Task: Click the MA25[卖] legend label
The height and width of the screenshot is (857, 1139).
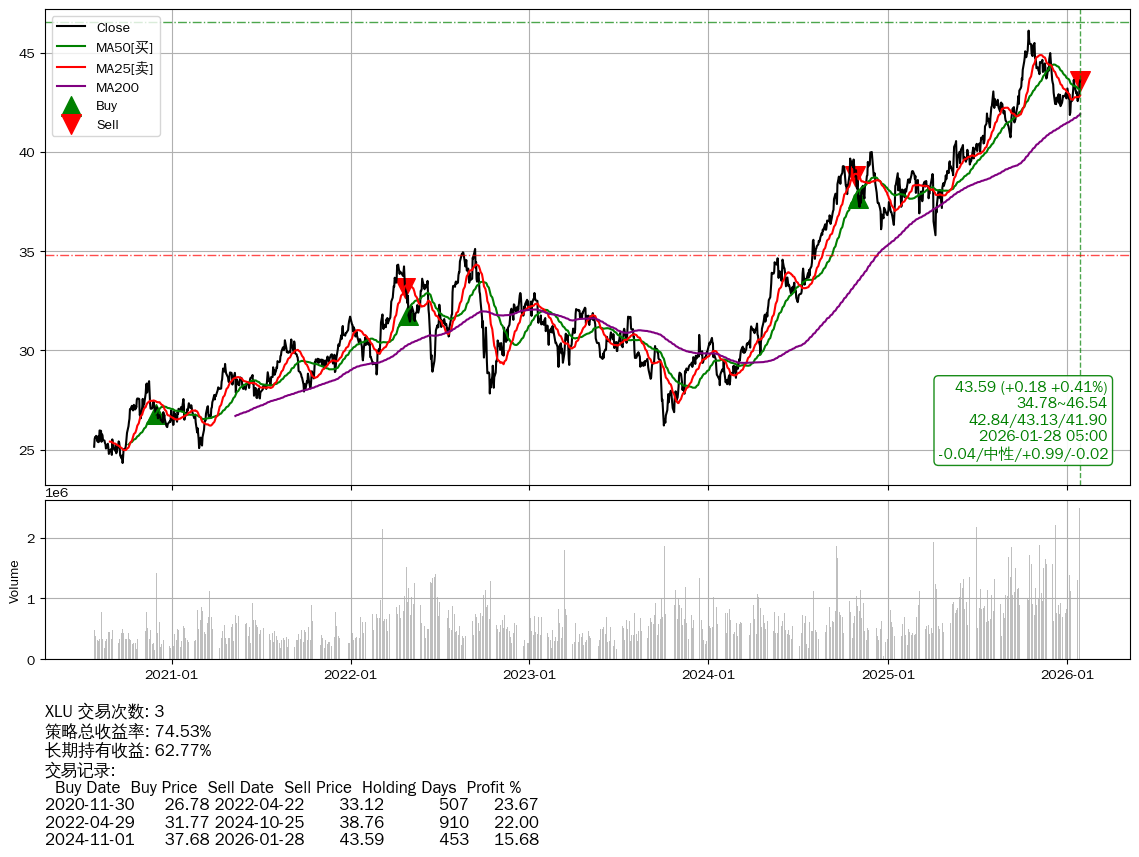Action: [x=124, y=68]
